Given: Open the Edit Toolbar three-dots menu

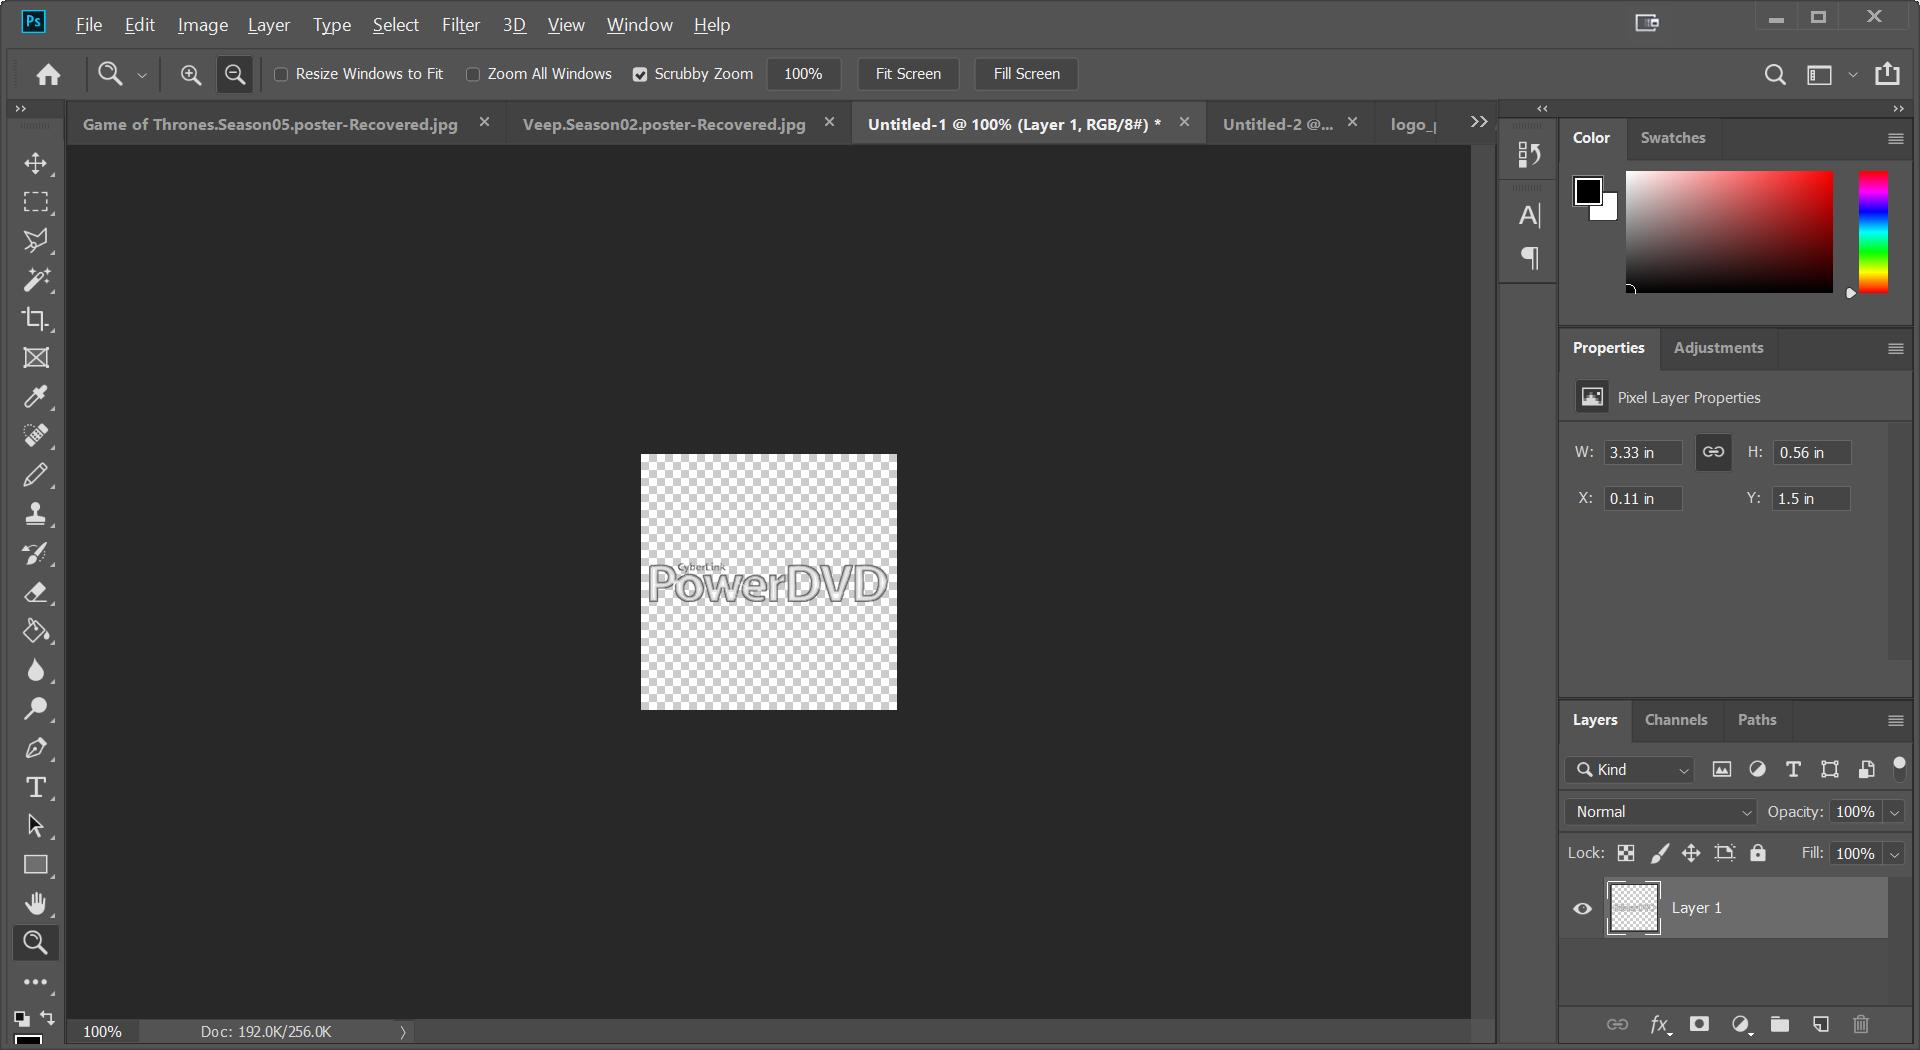Looking at the screenshot, I should pyautogui.click(x=36, y=982).
